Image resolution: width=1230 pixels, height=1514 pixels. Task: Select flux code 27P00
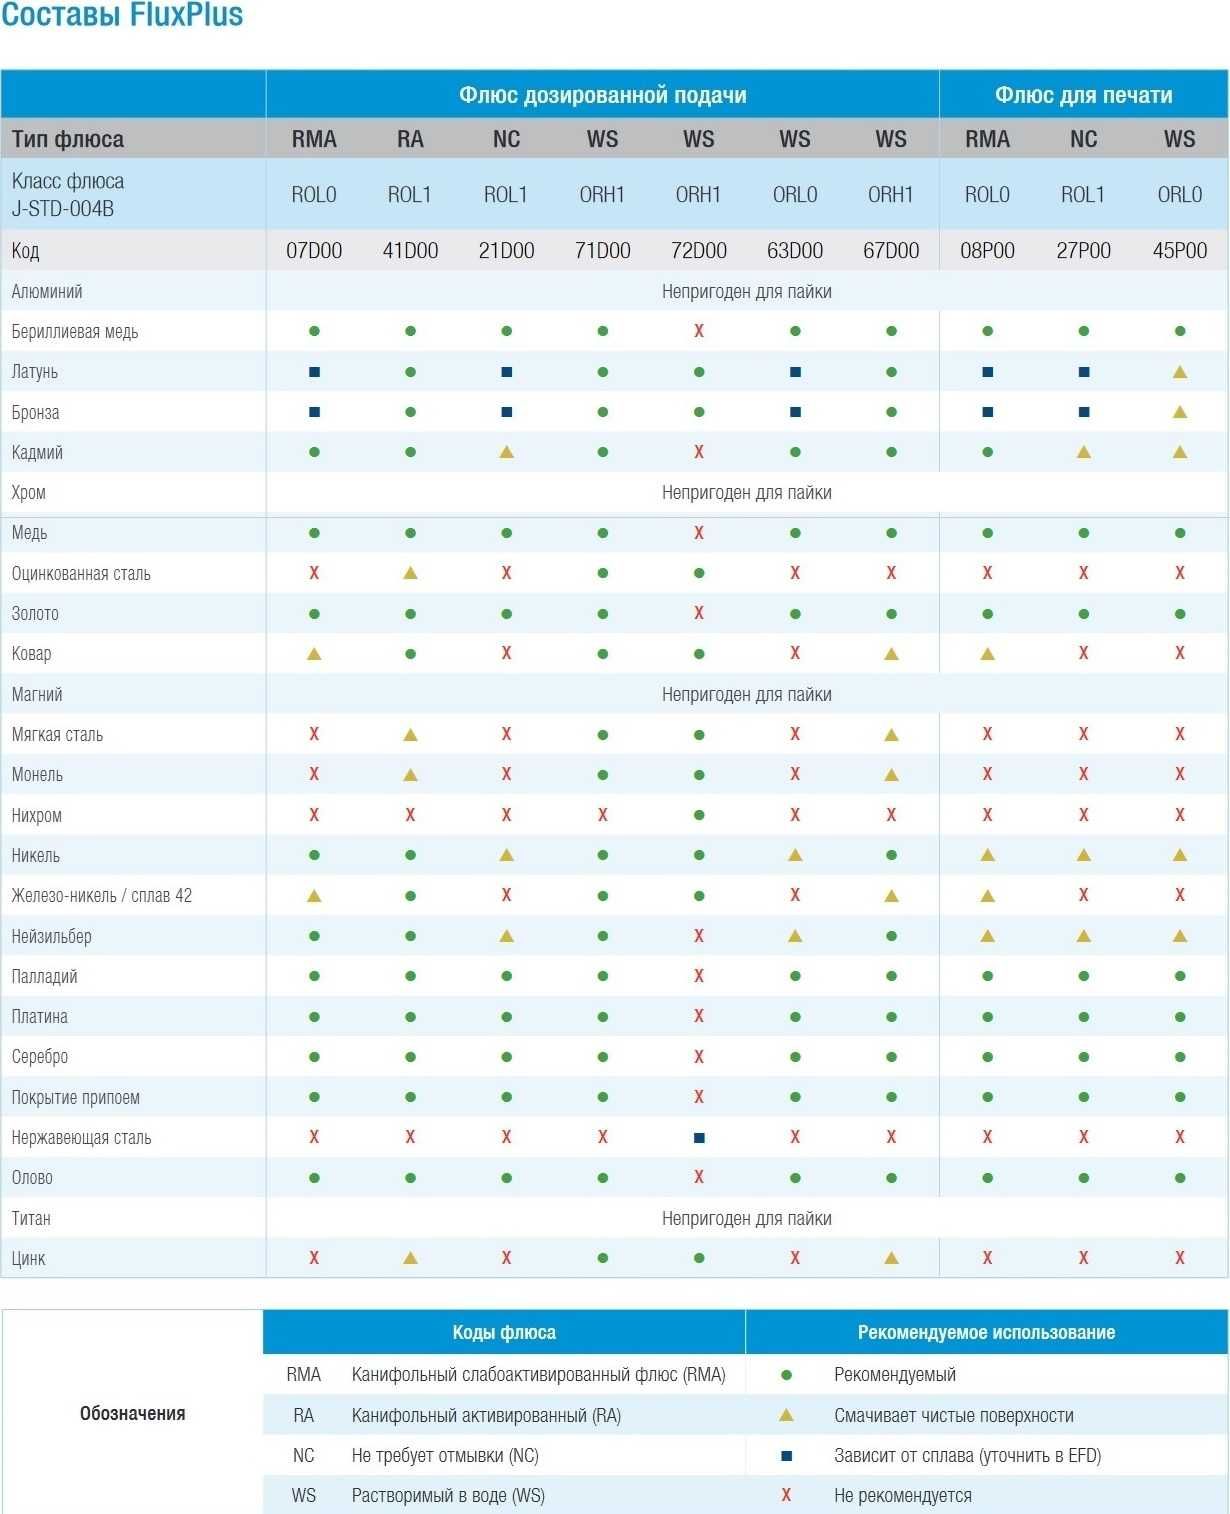(x=1084, y=251)
